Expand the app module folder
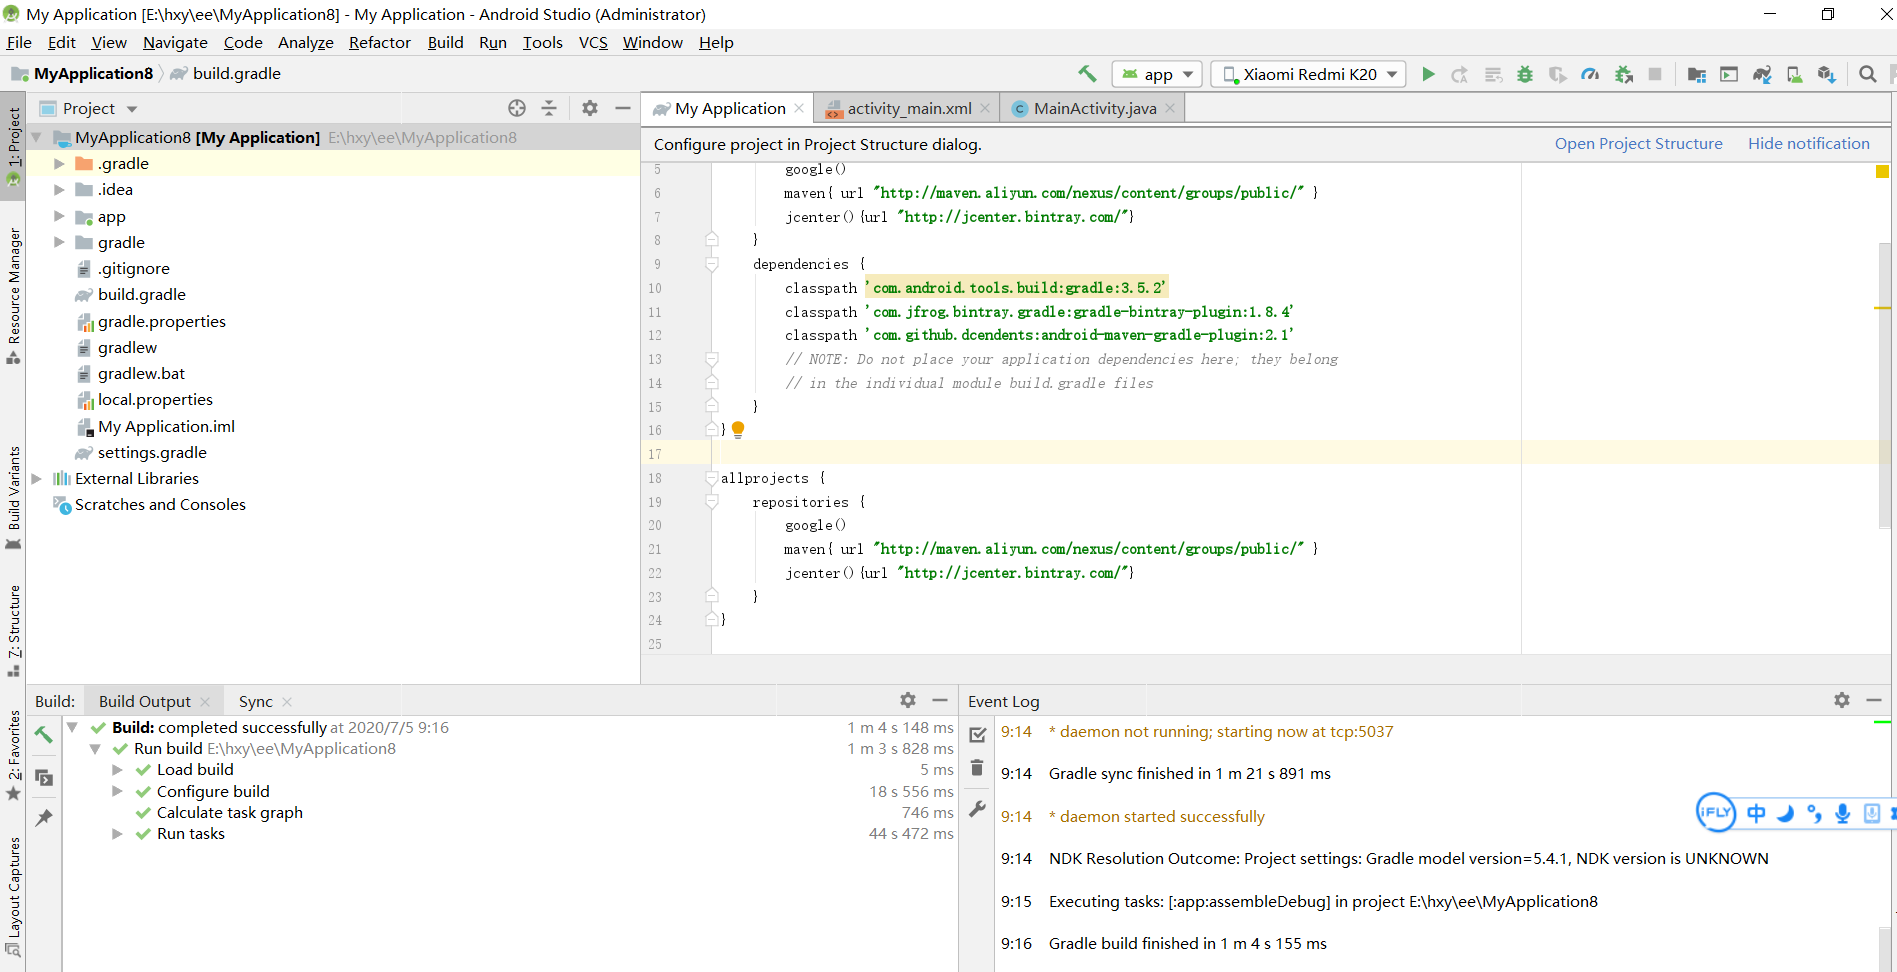The height and width of the screenshot is (972, 1897). (x=59, y=216)
